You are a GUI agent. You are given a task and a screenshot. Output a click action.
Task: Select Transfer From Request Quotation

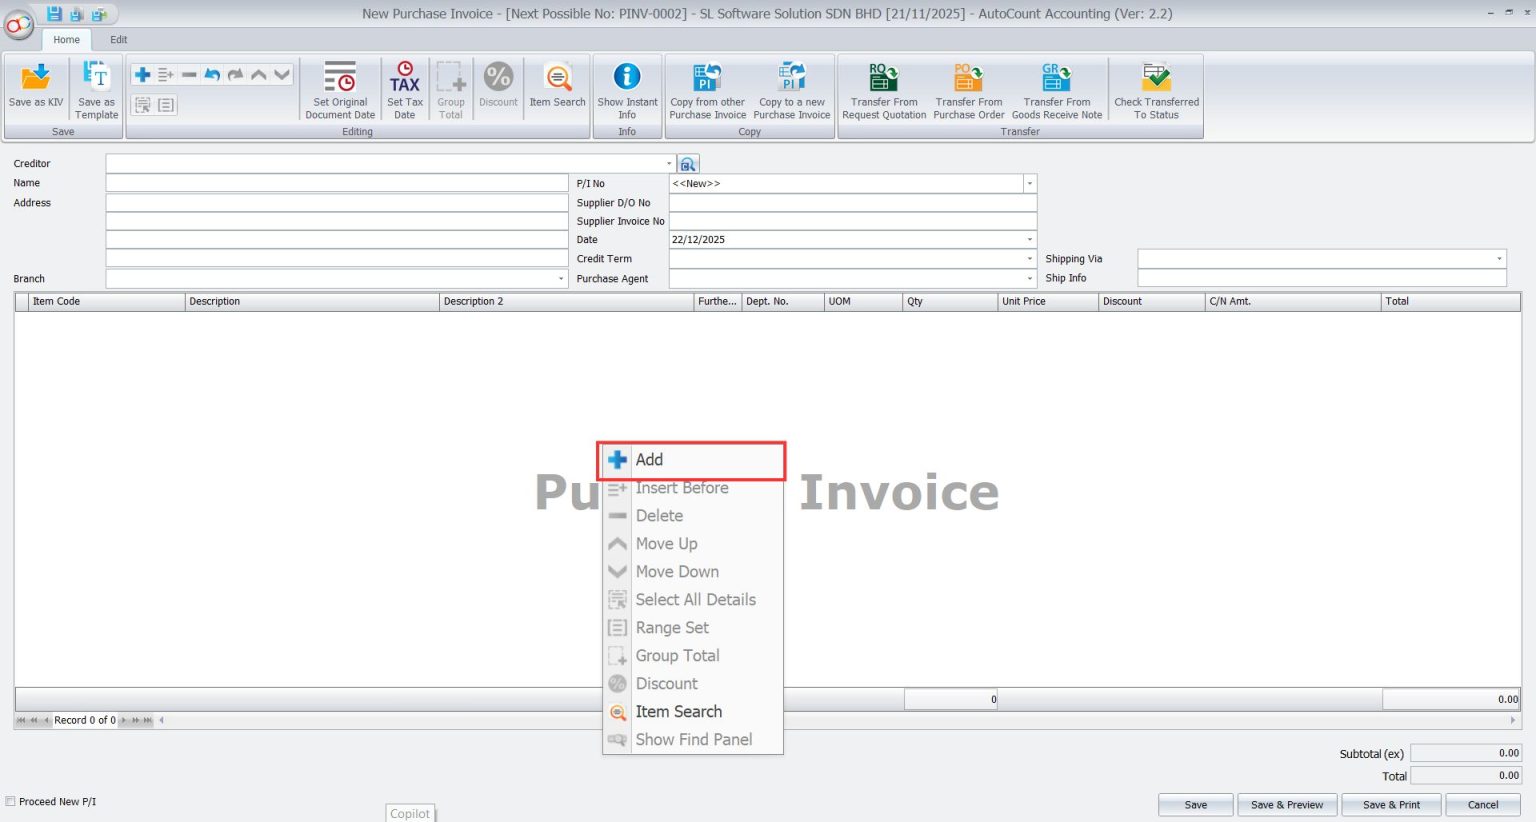point(882,88)
